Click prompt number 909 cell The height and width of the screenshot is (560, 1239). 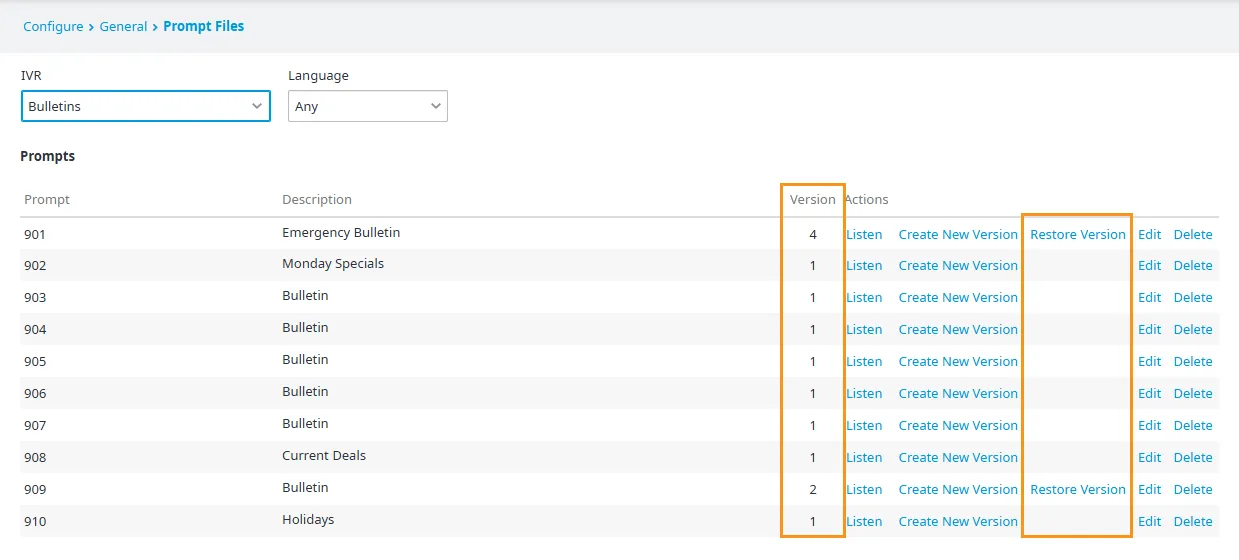(x=35, y=491)
